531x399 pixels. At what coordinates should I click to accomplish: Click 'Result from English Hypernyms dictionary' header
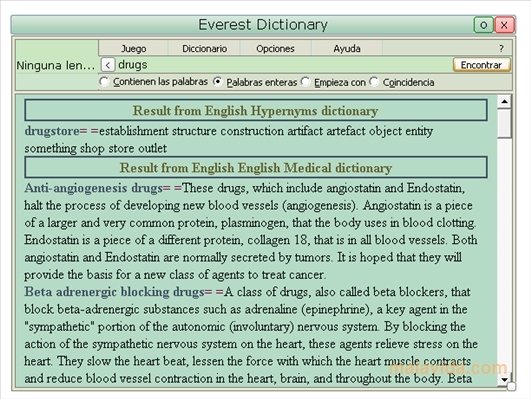(x=256, y=110)
